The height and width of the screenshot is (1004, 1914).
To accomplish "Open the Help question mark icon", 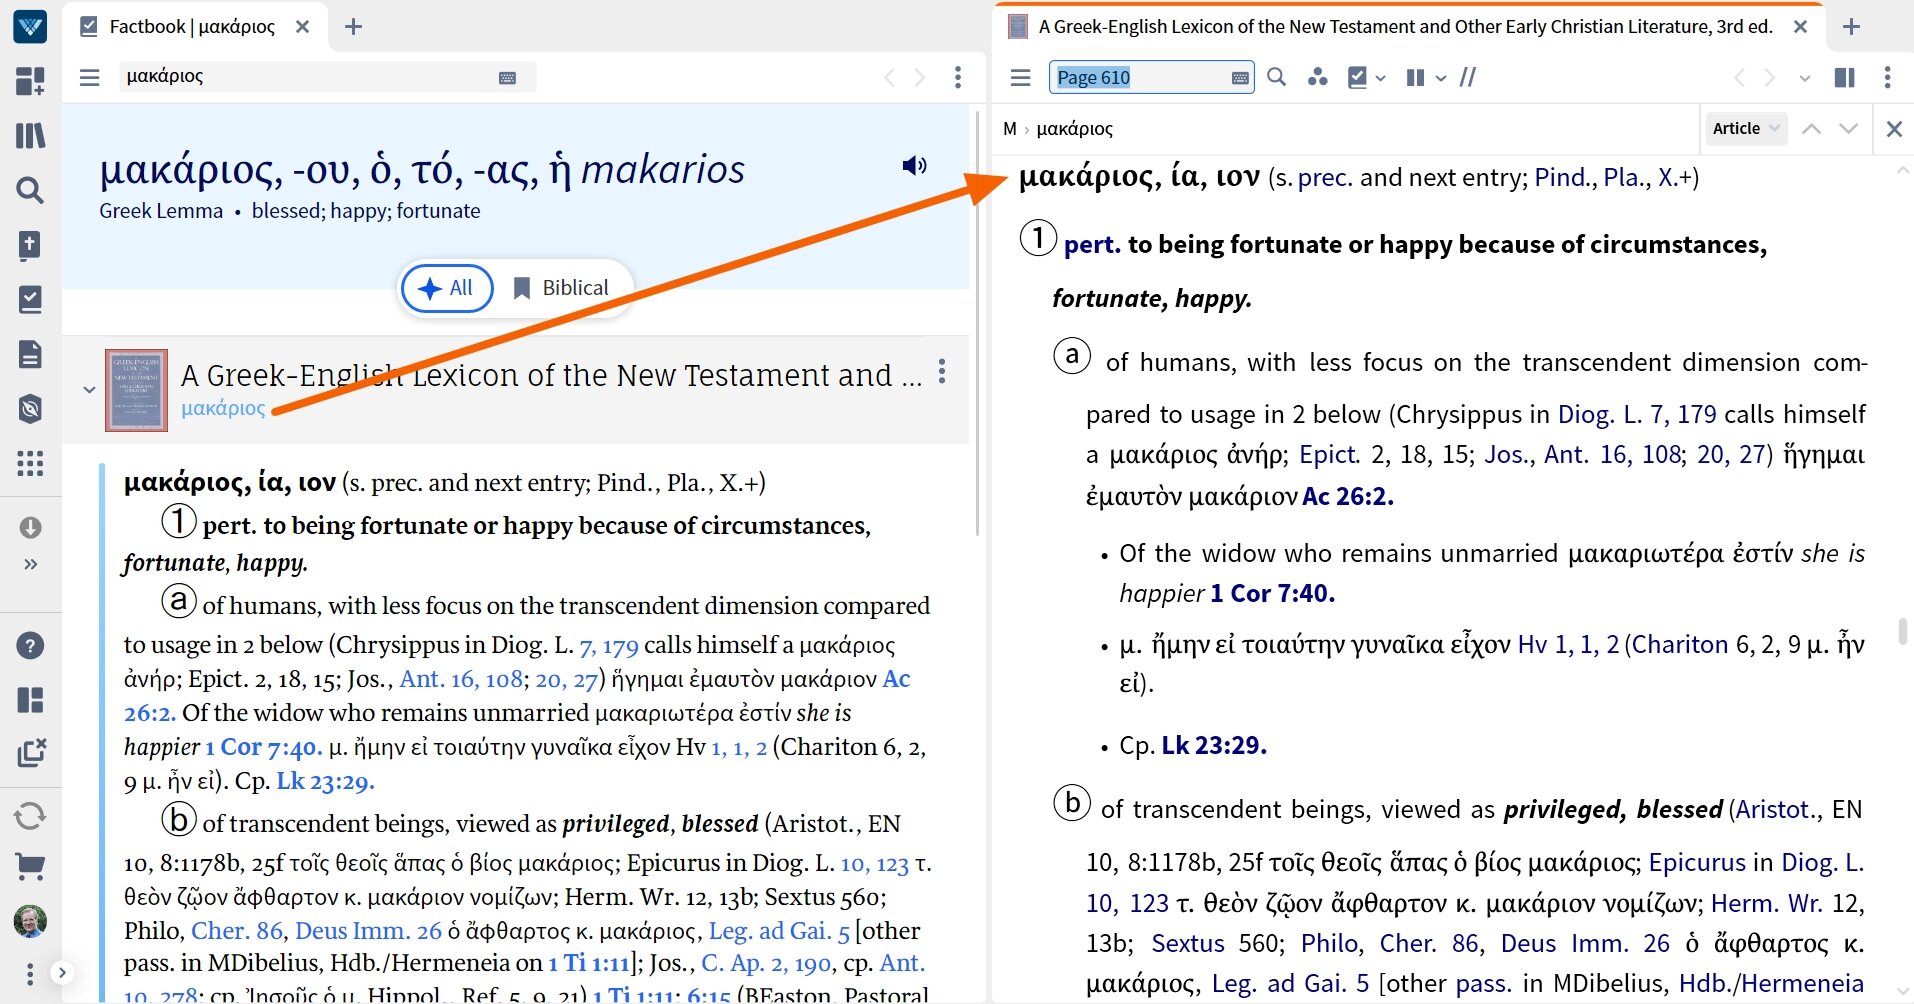I will tap(30, 646).
